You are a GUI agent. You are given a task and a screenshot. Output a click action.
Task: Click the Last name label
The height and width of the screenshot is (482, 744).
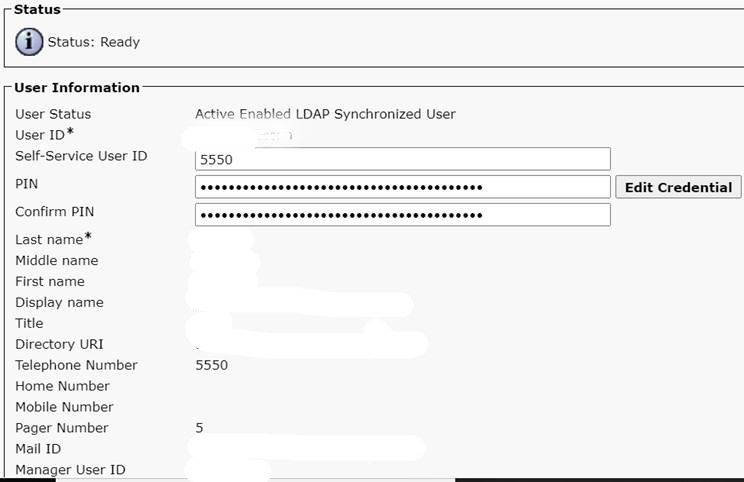tap(53, 239)
